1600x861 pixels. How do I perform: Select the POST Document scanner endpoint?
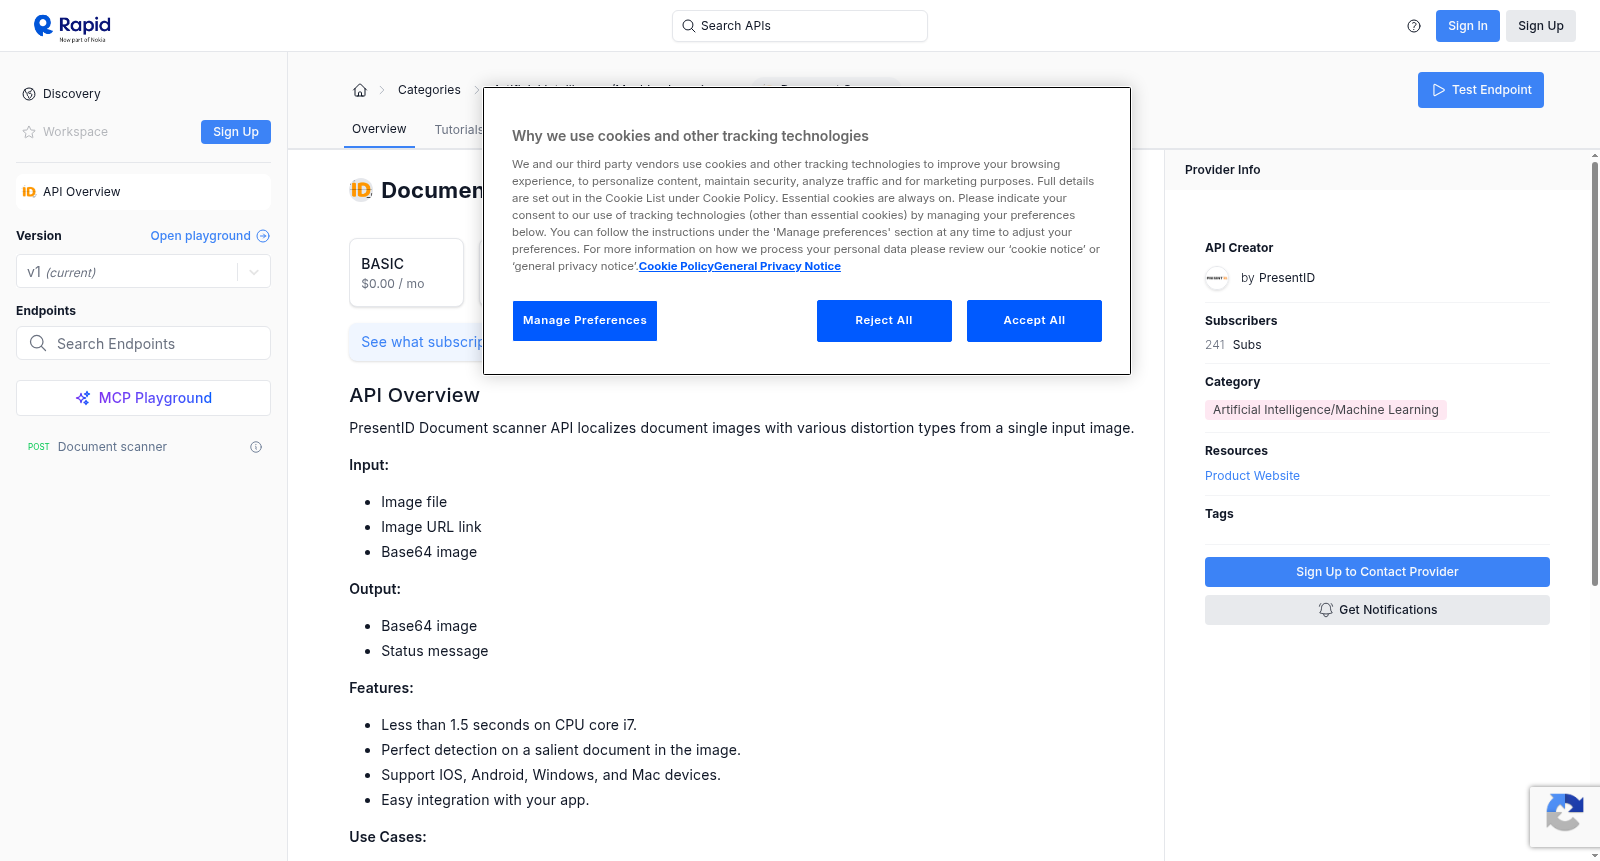tap(143, 447)
